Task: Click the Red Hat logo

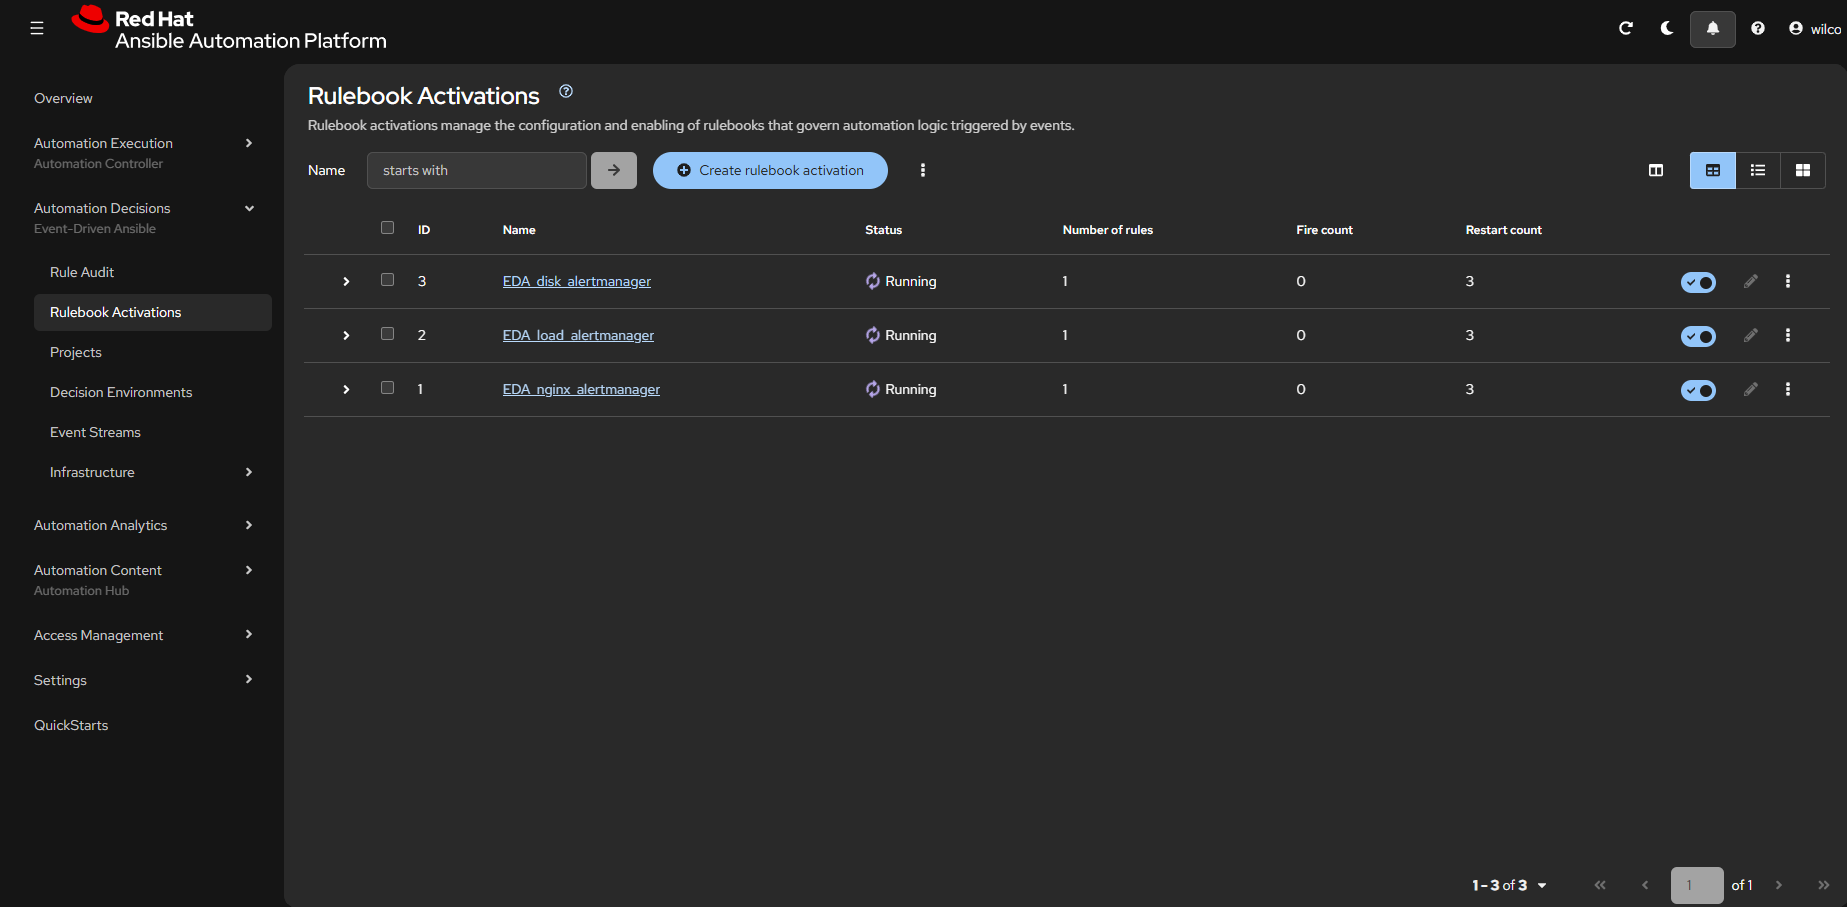Action: click(229, 29)
